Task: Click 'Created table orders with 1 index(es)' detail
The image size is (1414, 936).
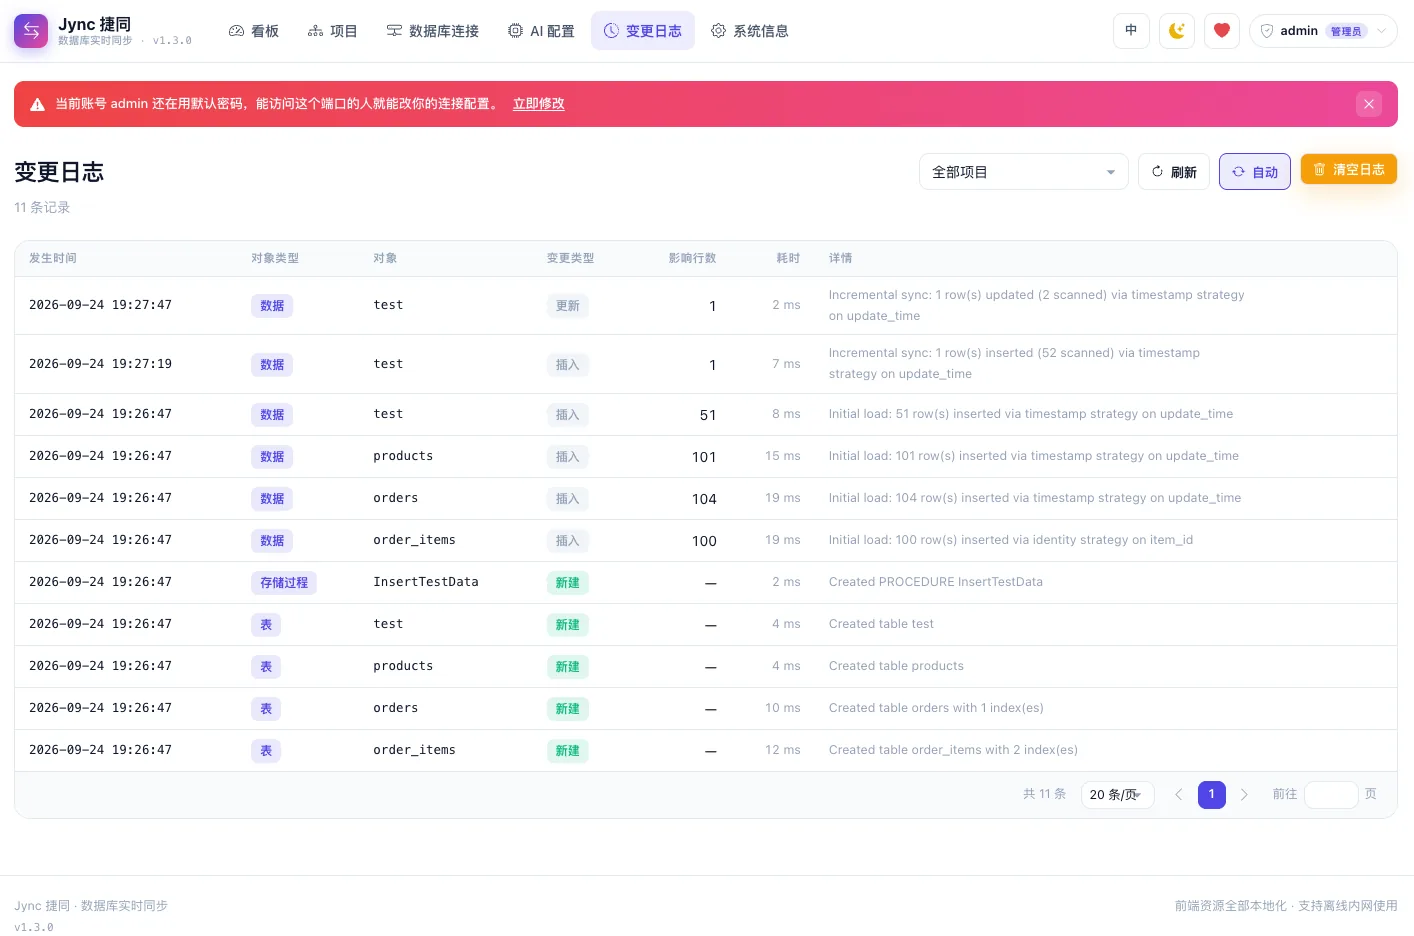Action: (x=936, y=708)
